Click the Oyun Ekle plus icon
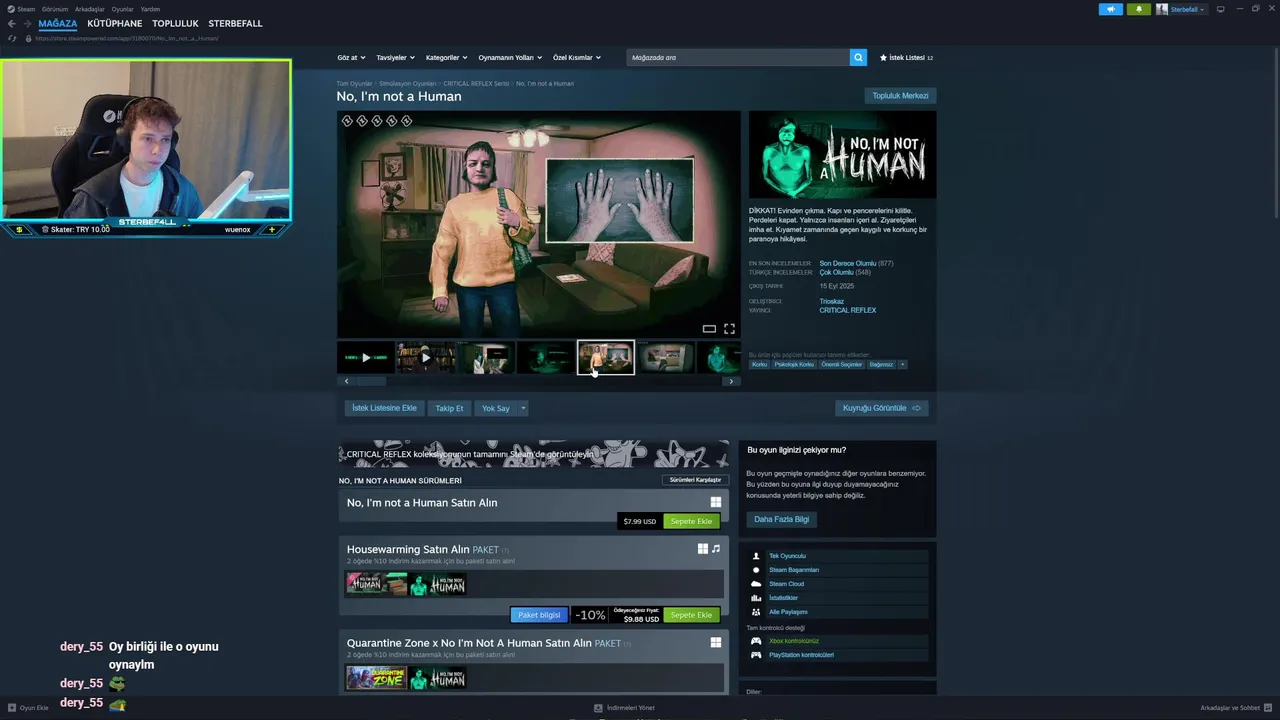This screenshot has height=720, width=1280. [x=12, y=708]
